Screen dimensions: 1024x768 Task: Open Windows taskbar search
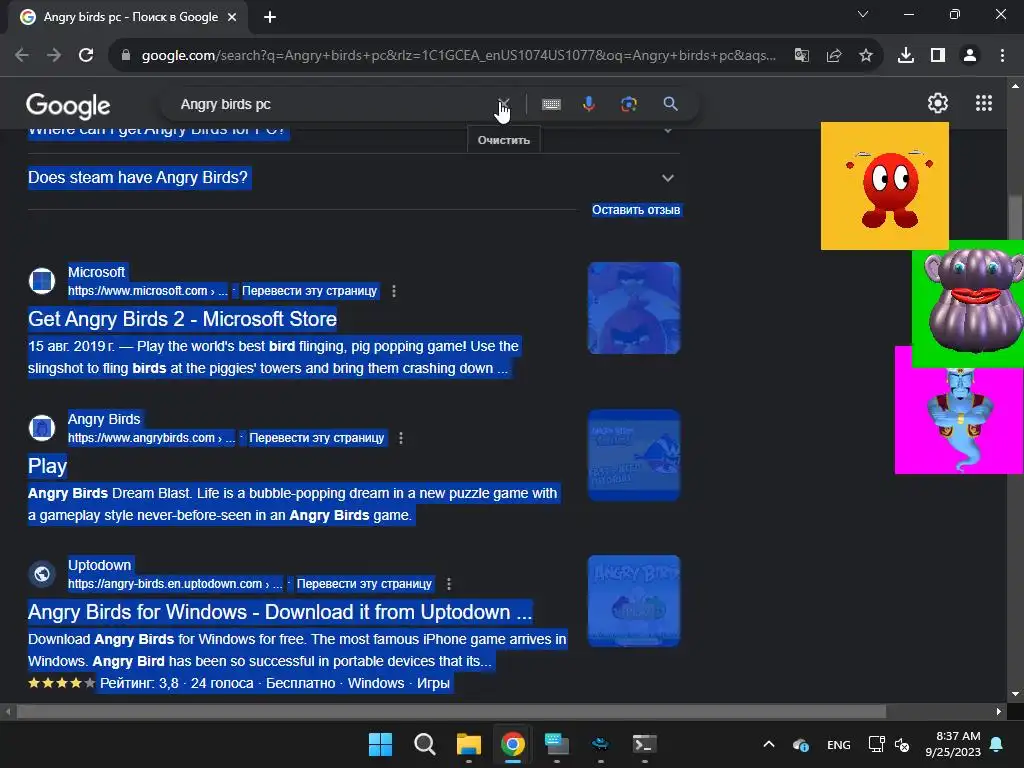pos(424,744)
